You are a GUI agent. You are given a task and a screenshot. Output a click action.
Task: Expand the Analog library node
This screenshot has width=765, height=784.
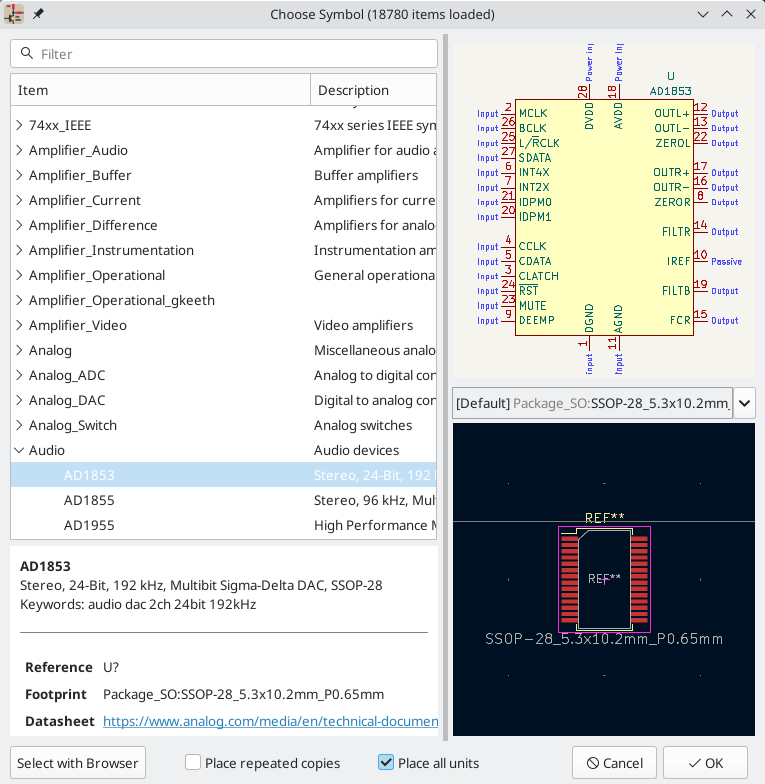pyautogui.click(x=19, y=350)
